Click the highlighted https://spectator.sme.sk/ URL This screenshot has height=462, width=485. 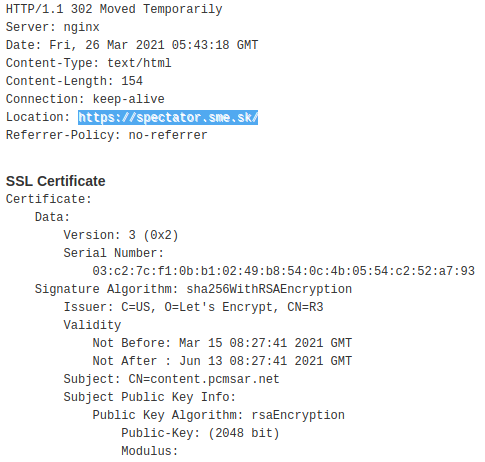[168, 117]
